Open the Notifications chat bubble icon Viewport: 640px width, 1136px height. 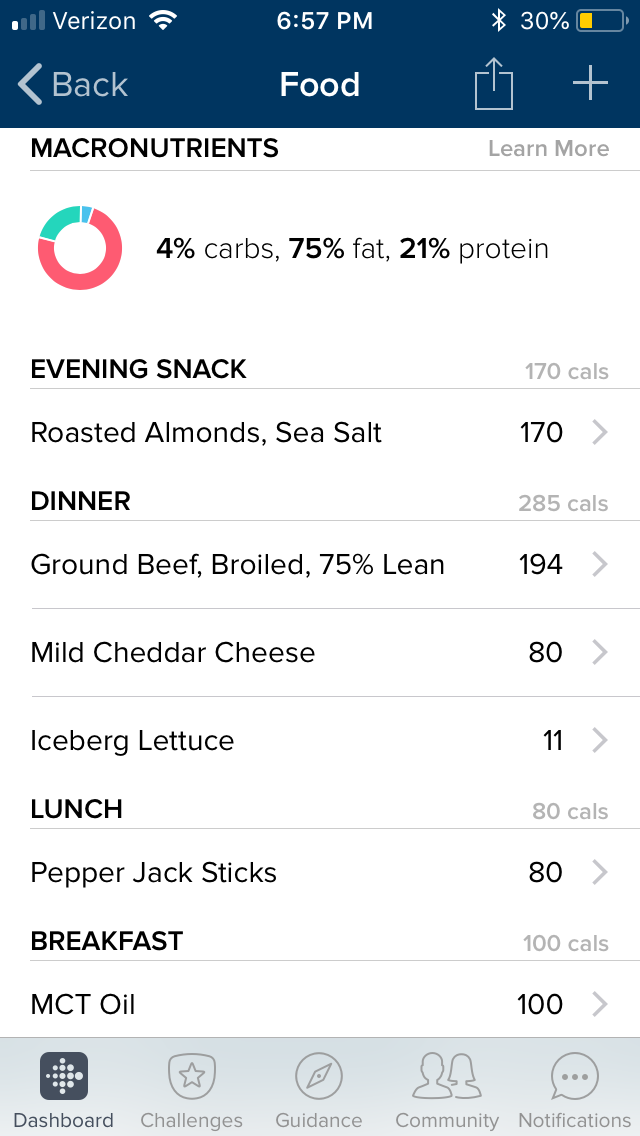pyautogui.click(x=575, y=1077)
